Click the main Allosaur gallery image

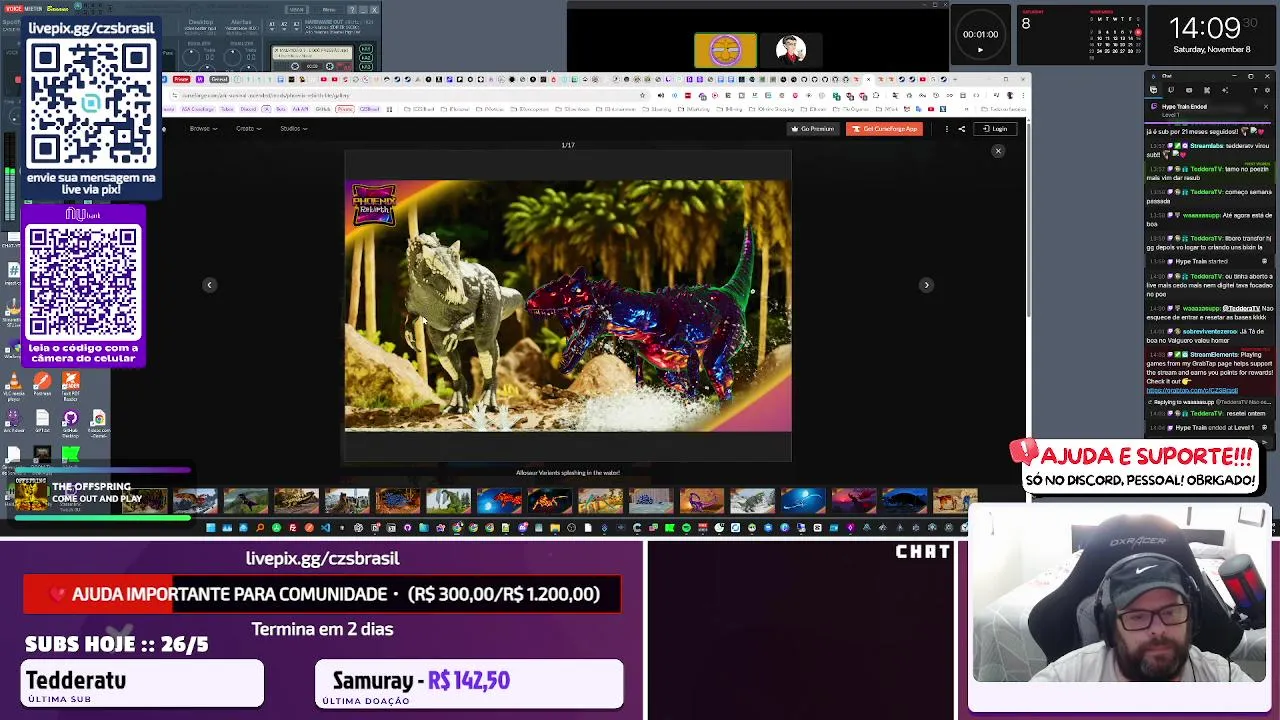click(568, 306)
